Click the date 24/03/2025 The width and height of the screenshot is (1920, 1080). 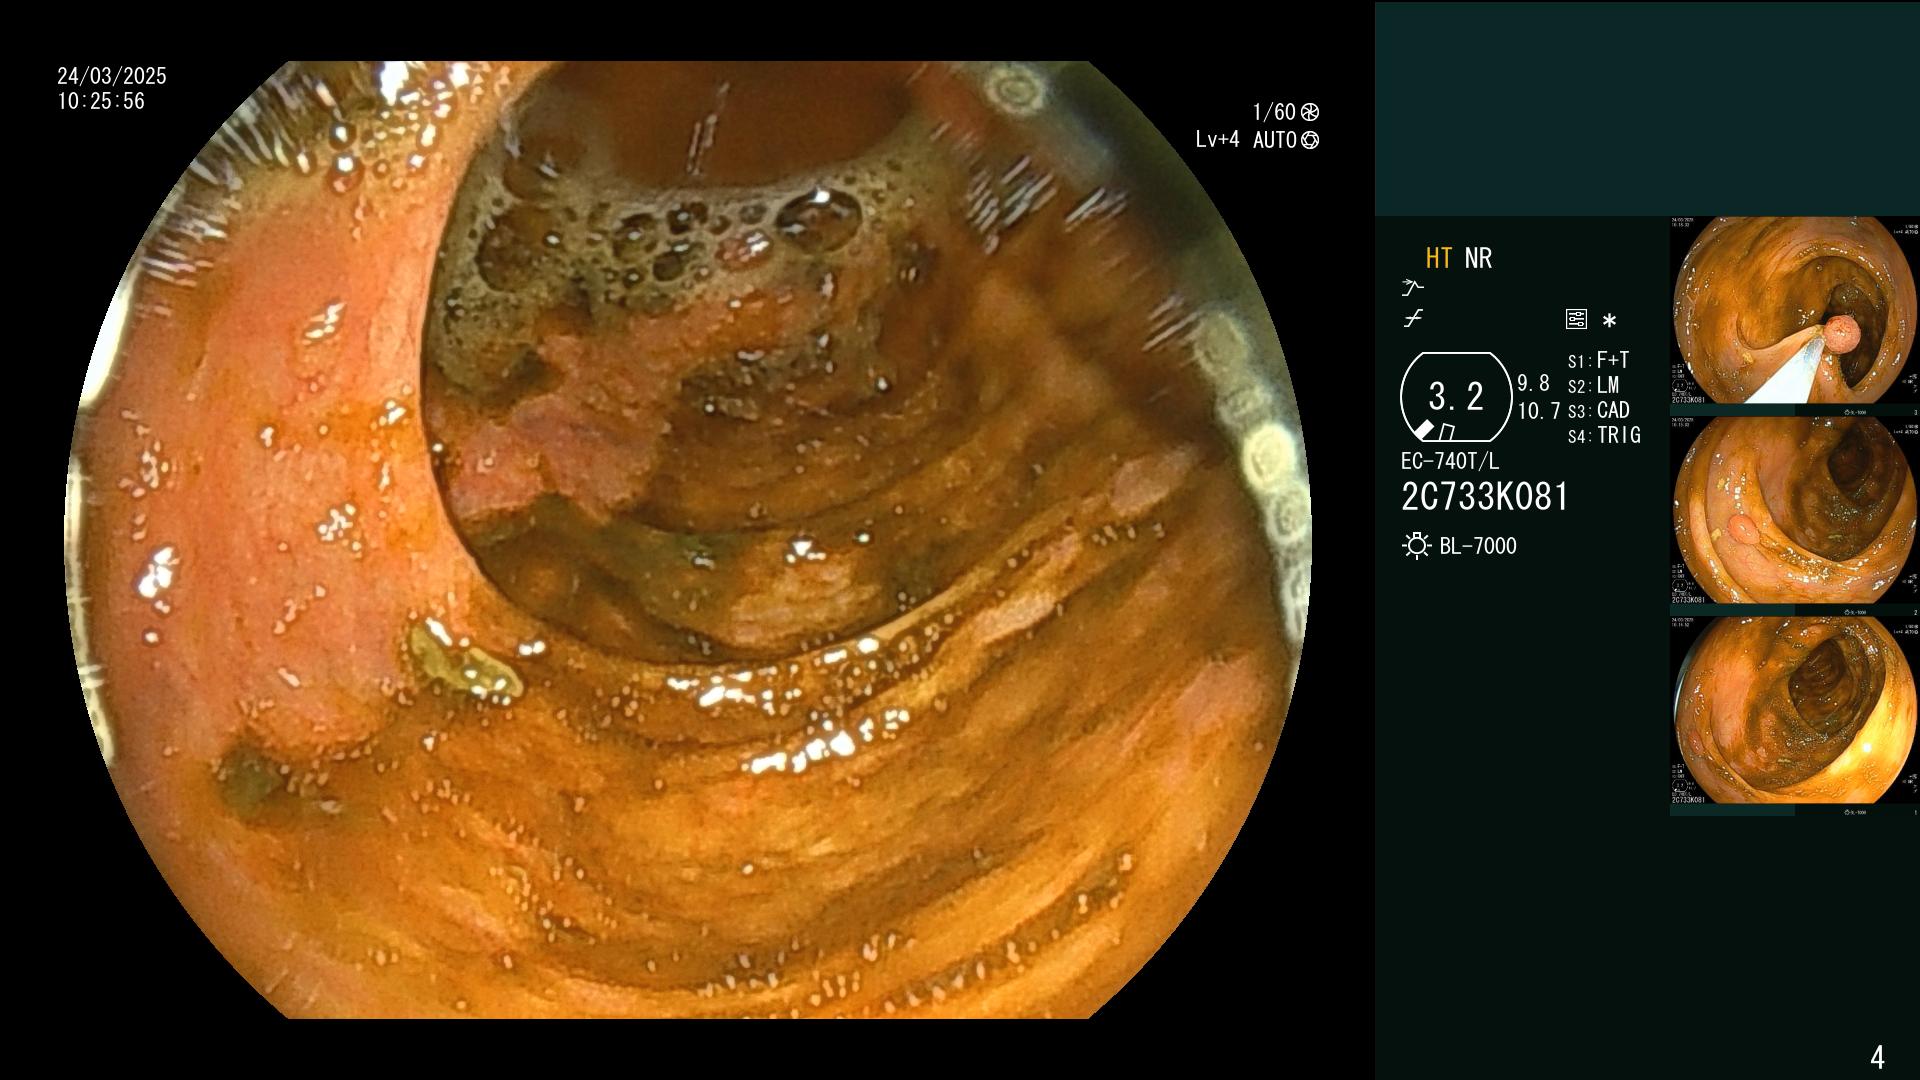point(112,76)
